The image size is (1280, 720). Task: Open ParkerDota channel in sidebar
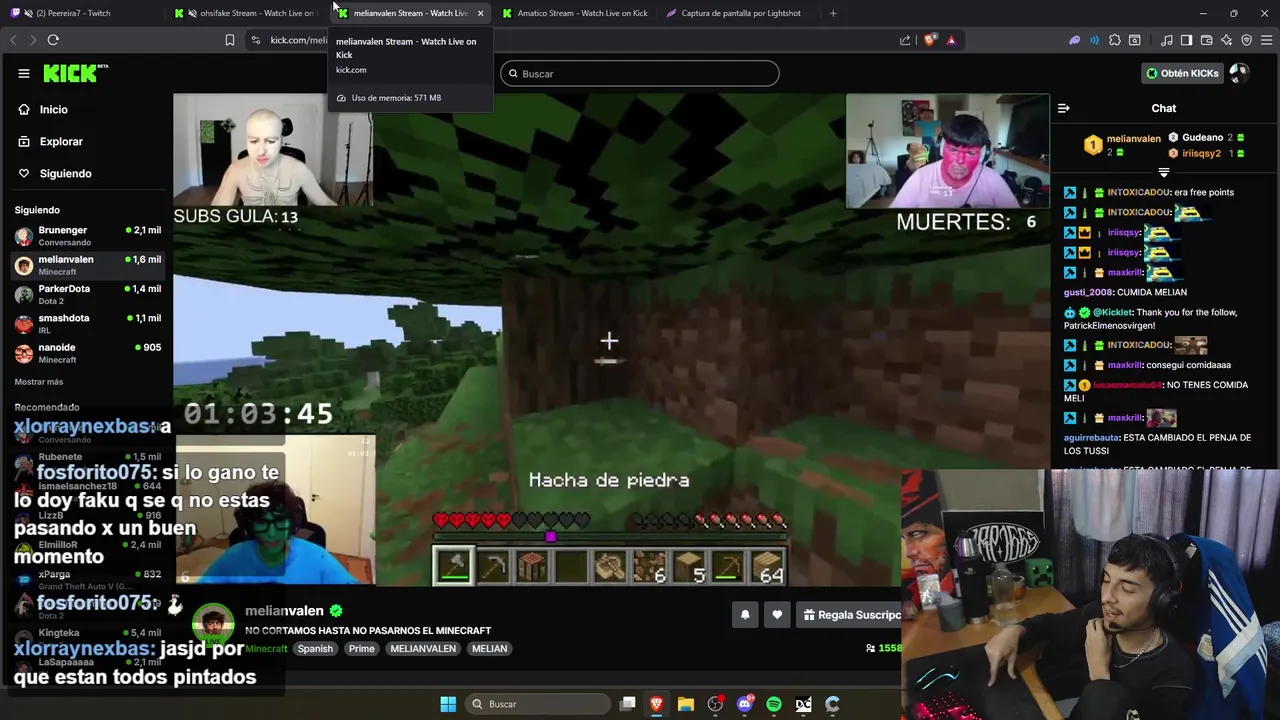tap(87, 294)
